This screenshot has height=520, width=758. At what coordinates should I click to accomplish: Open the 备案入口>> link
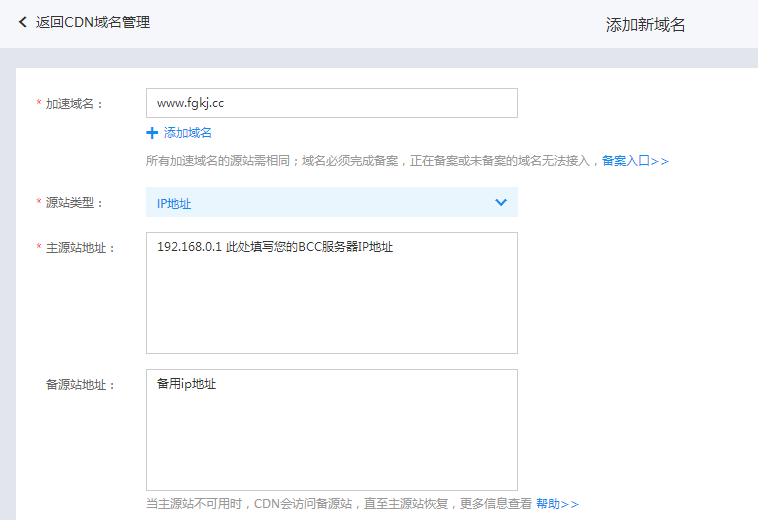click(635, 161)
